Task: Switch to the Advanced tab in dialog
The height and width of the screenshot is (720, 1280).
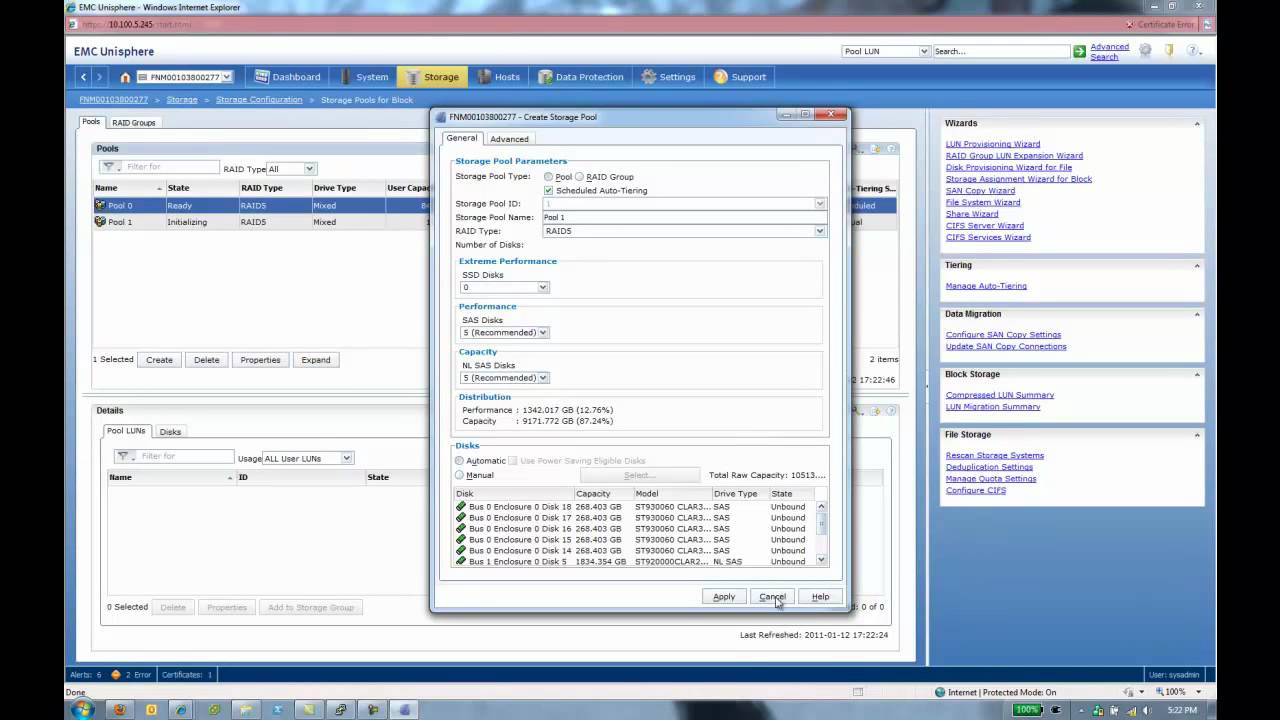Action: coord(509,139)
